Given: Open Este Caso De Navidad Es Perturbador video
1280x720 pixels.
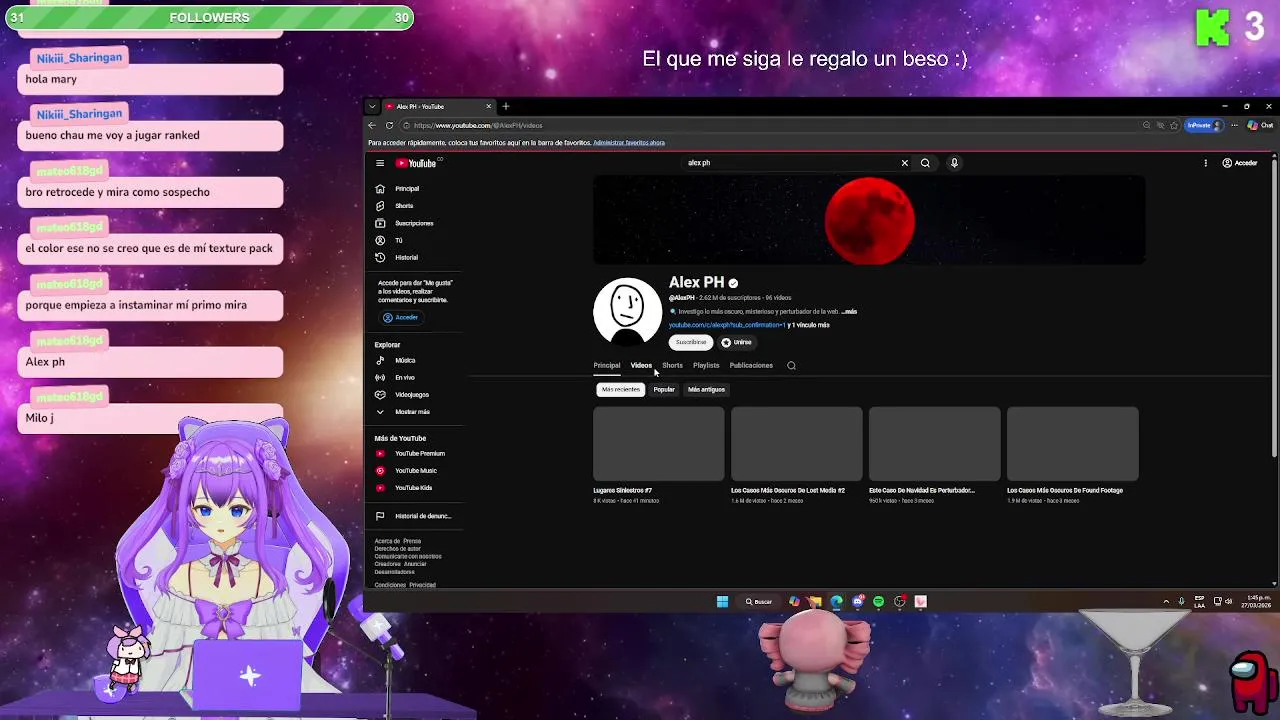Looking at the screenshot, I should [x=934, y=444].
